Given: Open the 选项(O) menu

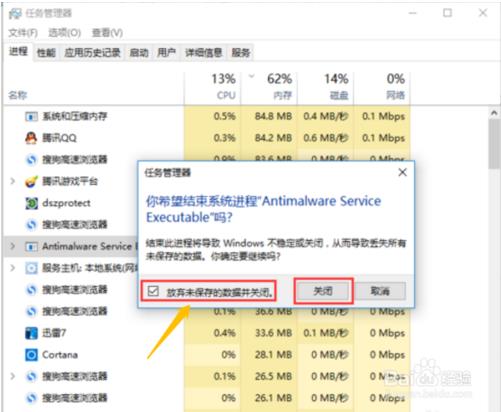Looking at the screenshot, I should [x=65, y=33].
